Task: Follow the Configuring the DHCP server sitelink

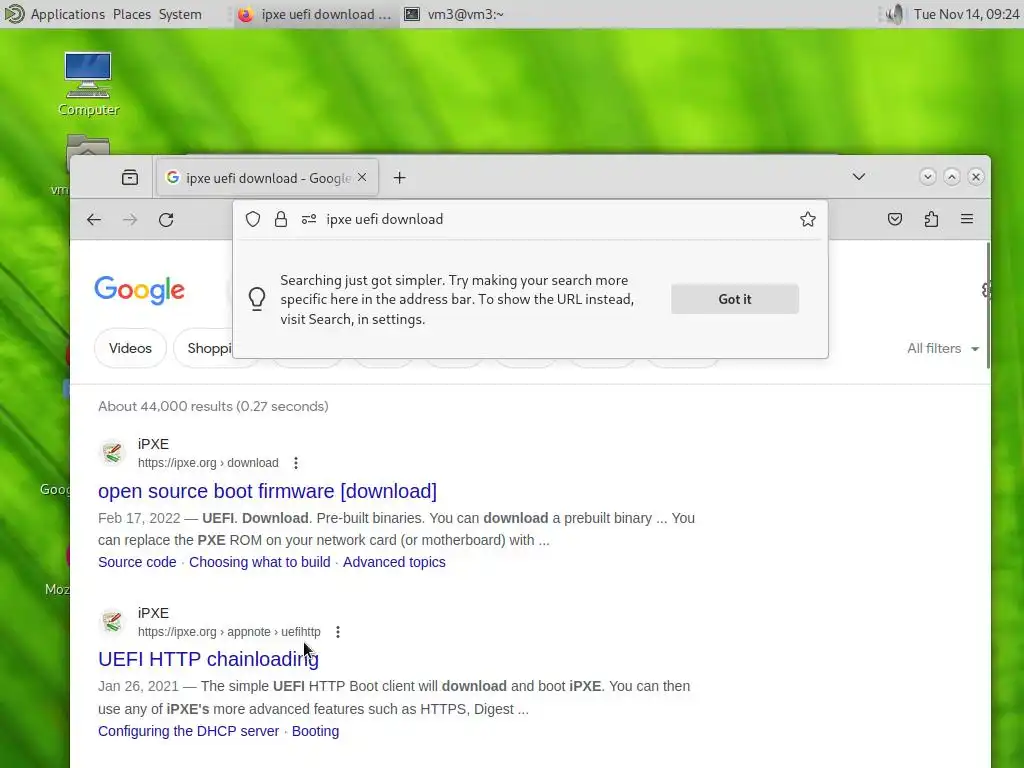Action: coord(189,731)
